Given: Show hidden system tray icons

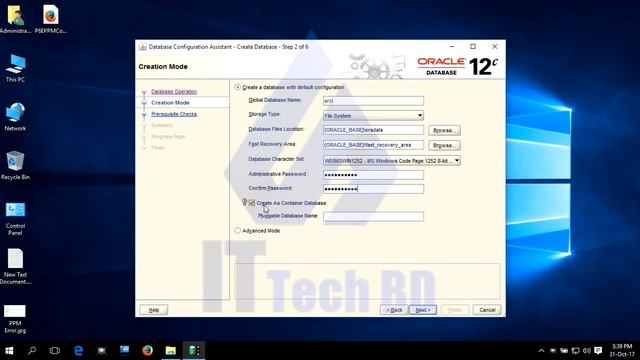Looking at the screenshot, I should [541, 351].
